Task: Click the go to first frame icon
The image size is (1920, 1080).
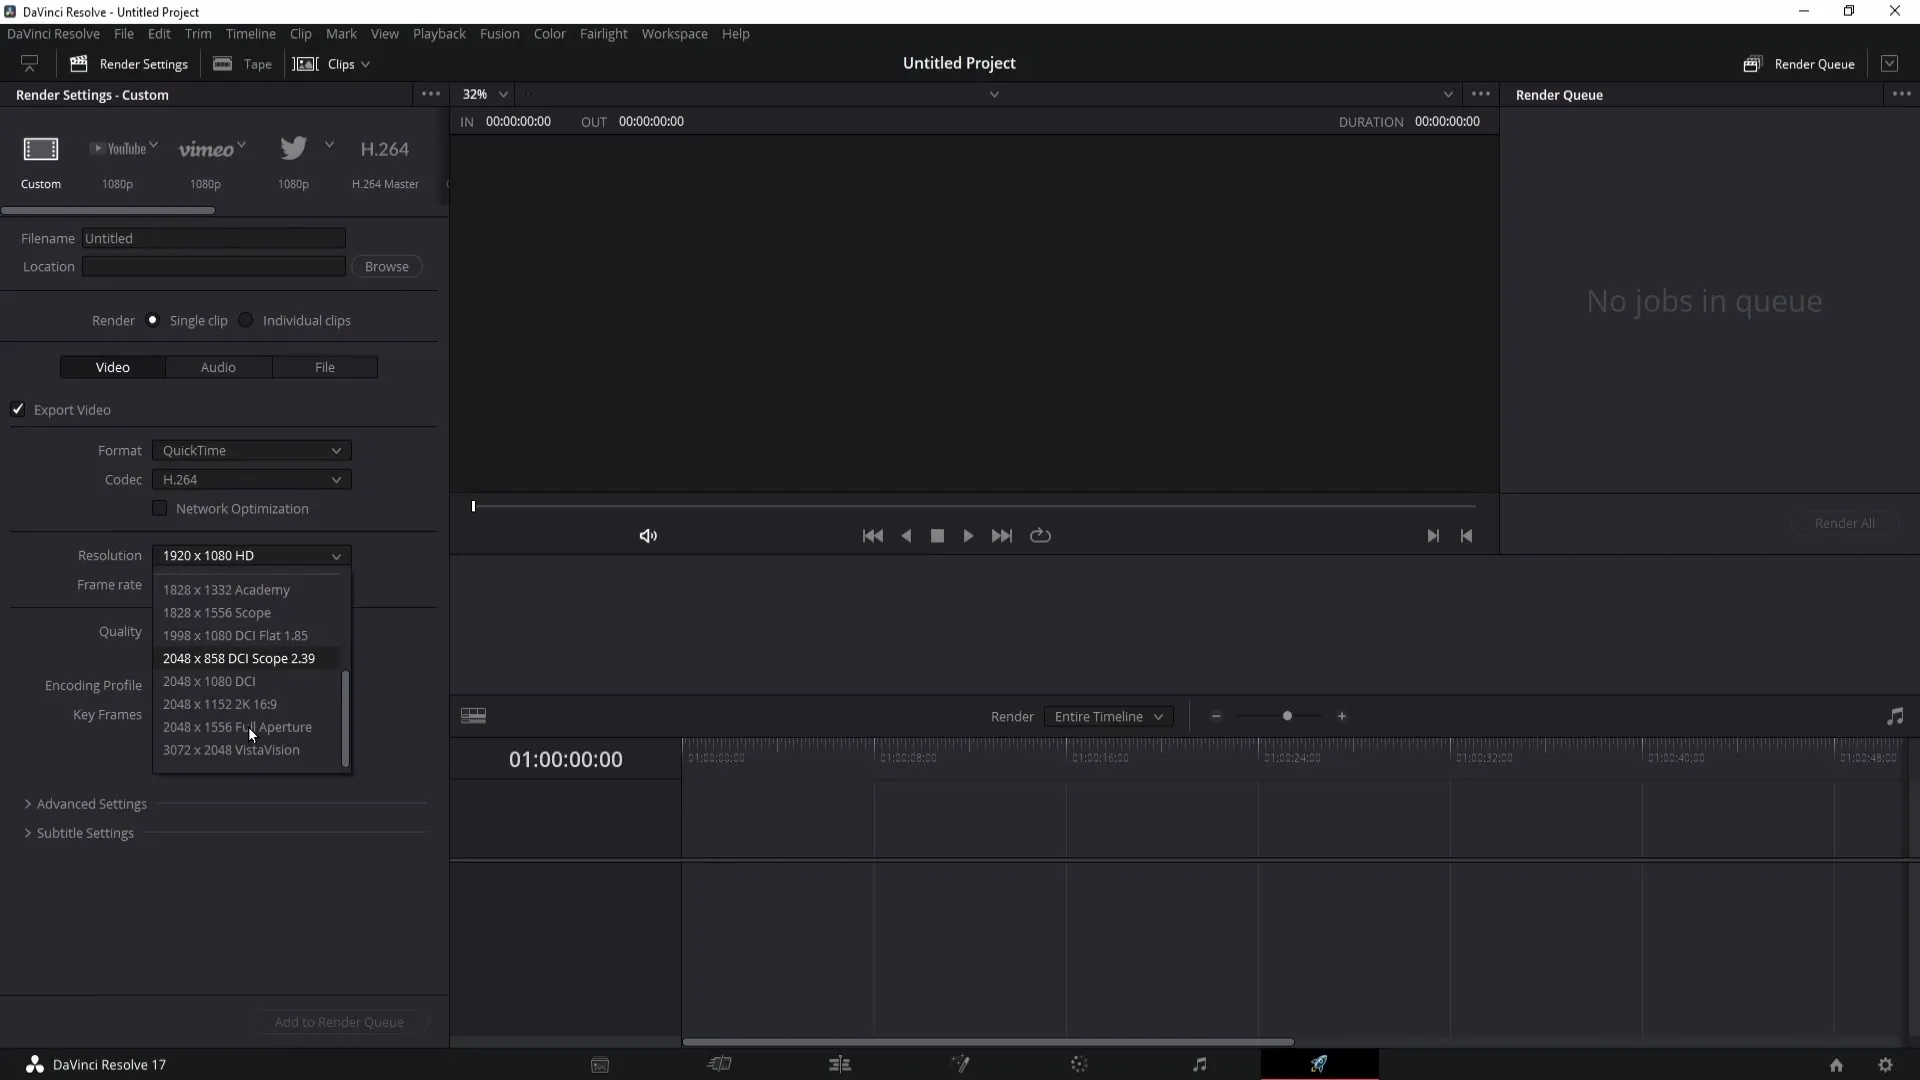Action: pos(873,534)
